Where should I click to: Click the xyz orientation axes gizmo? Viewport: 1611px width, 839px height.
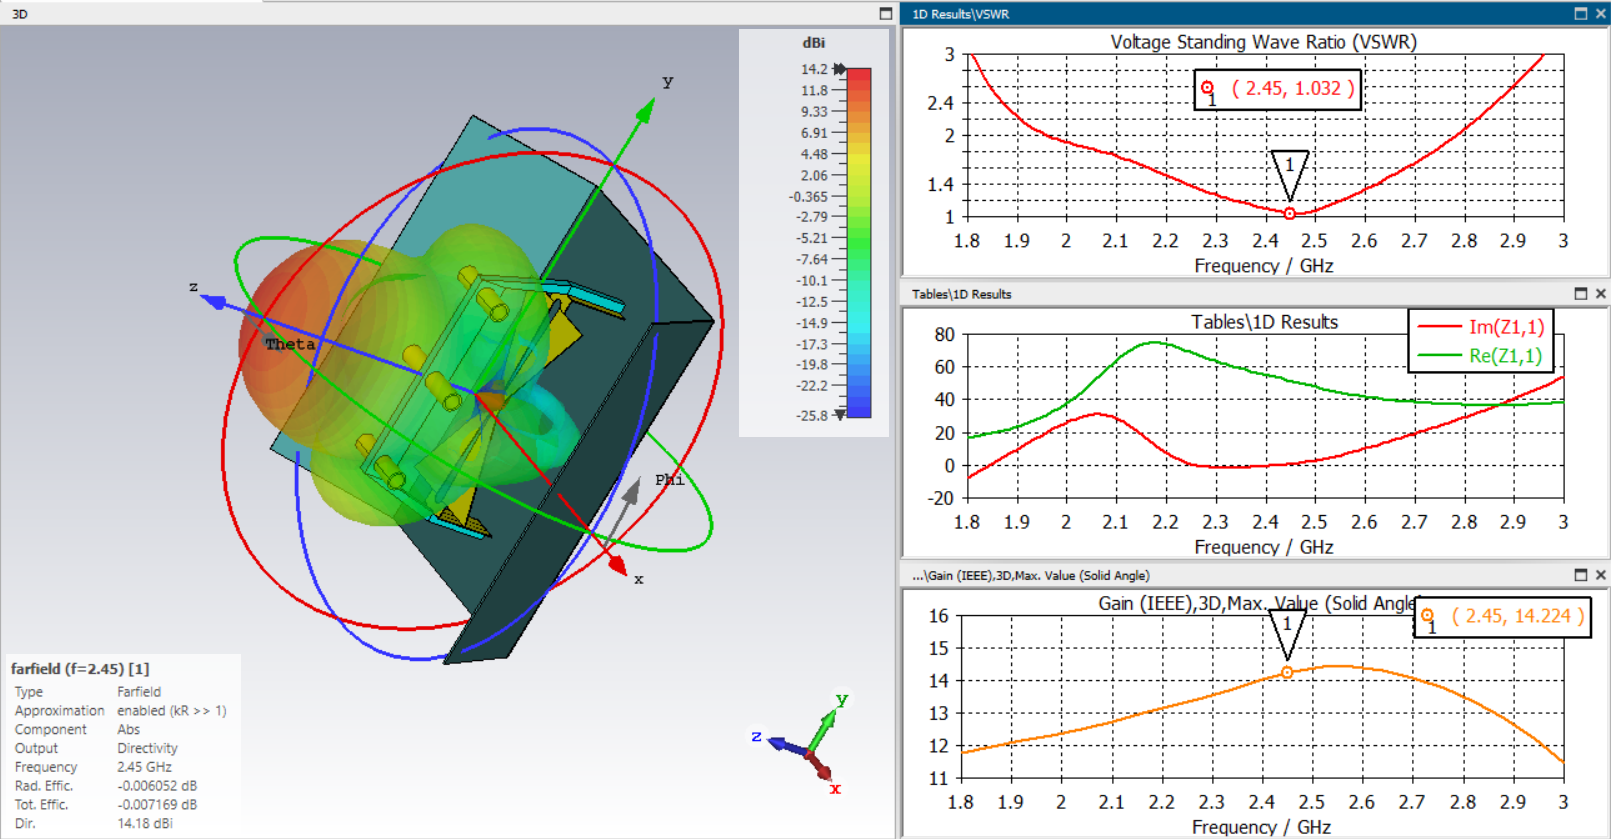(808, 744)
